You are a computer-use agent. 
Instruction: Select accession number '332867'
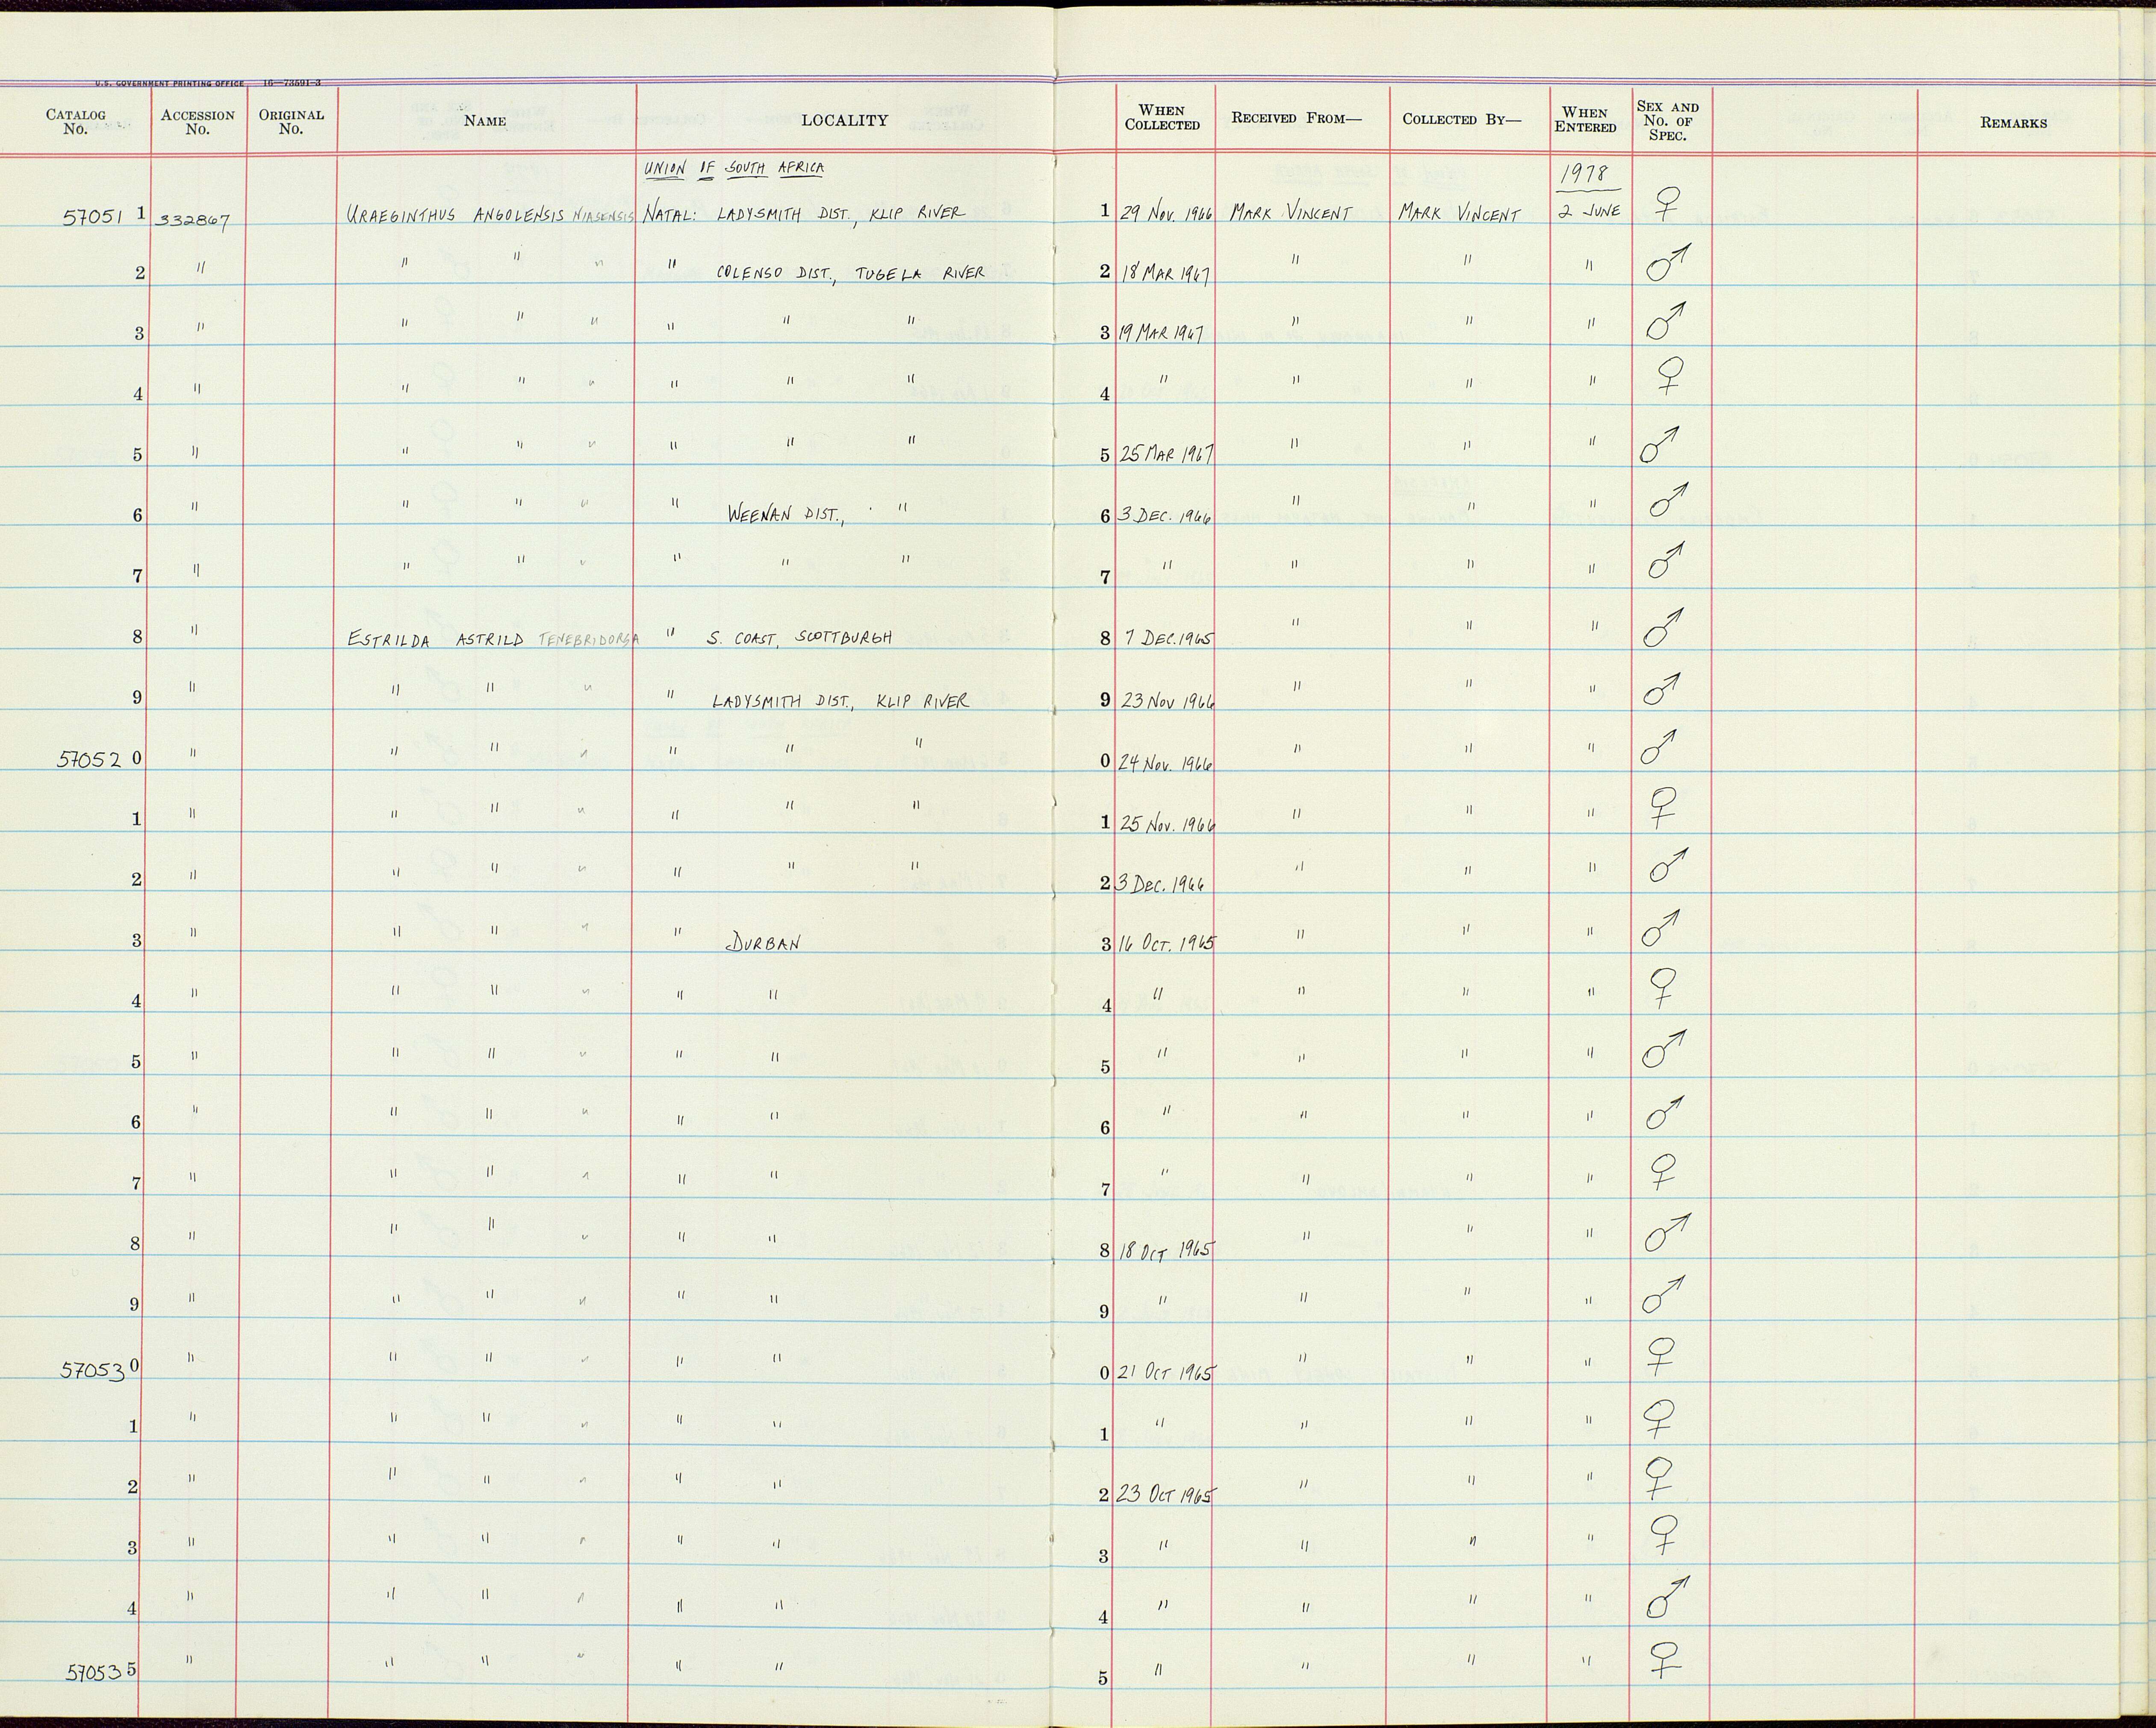pos(192,220)
